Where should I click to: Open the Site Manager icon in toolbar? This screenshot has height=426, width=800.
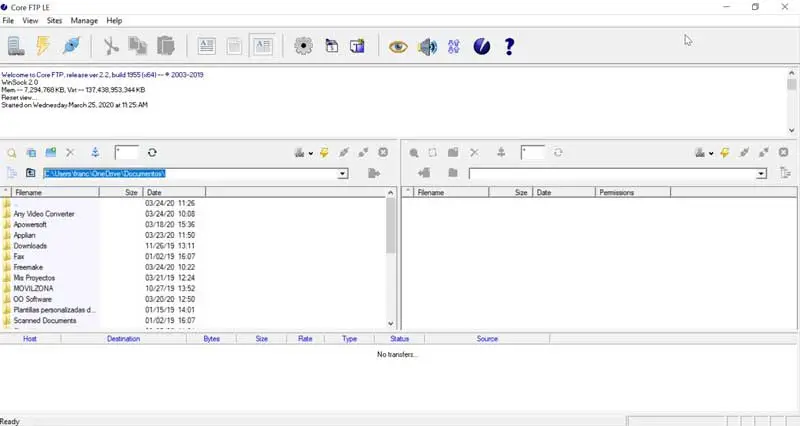pyautogui.click(x=16, y=46)
